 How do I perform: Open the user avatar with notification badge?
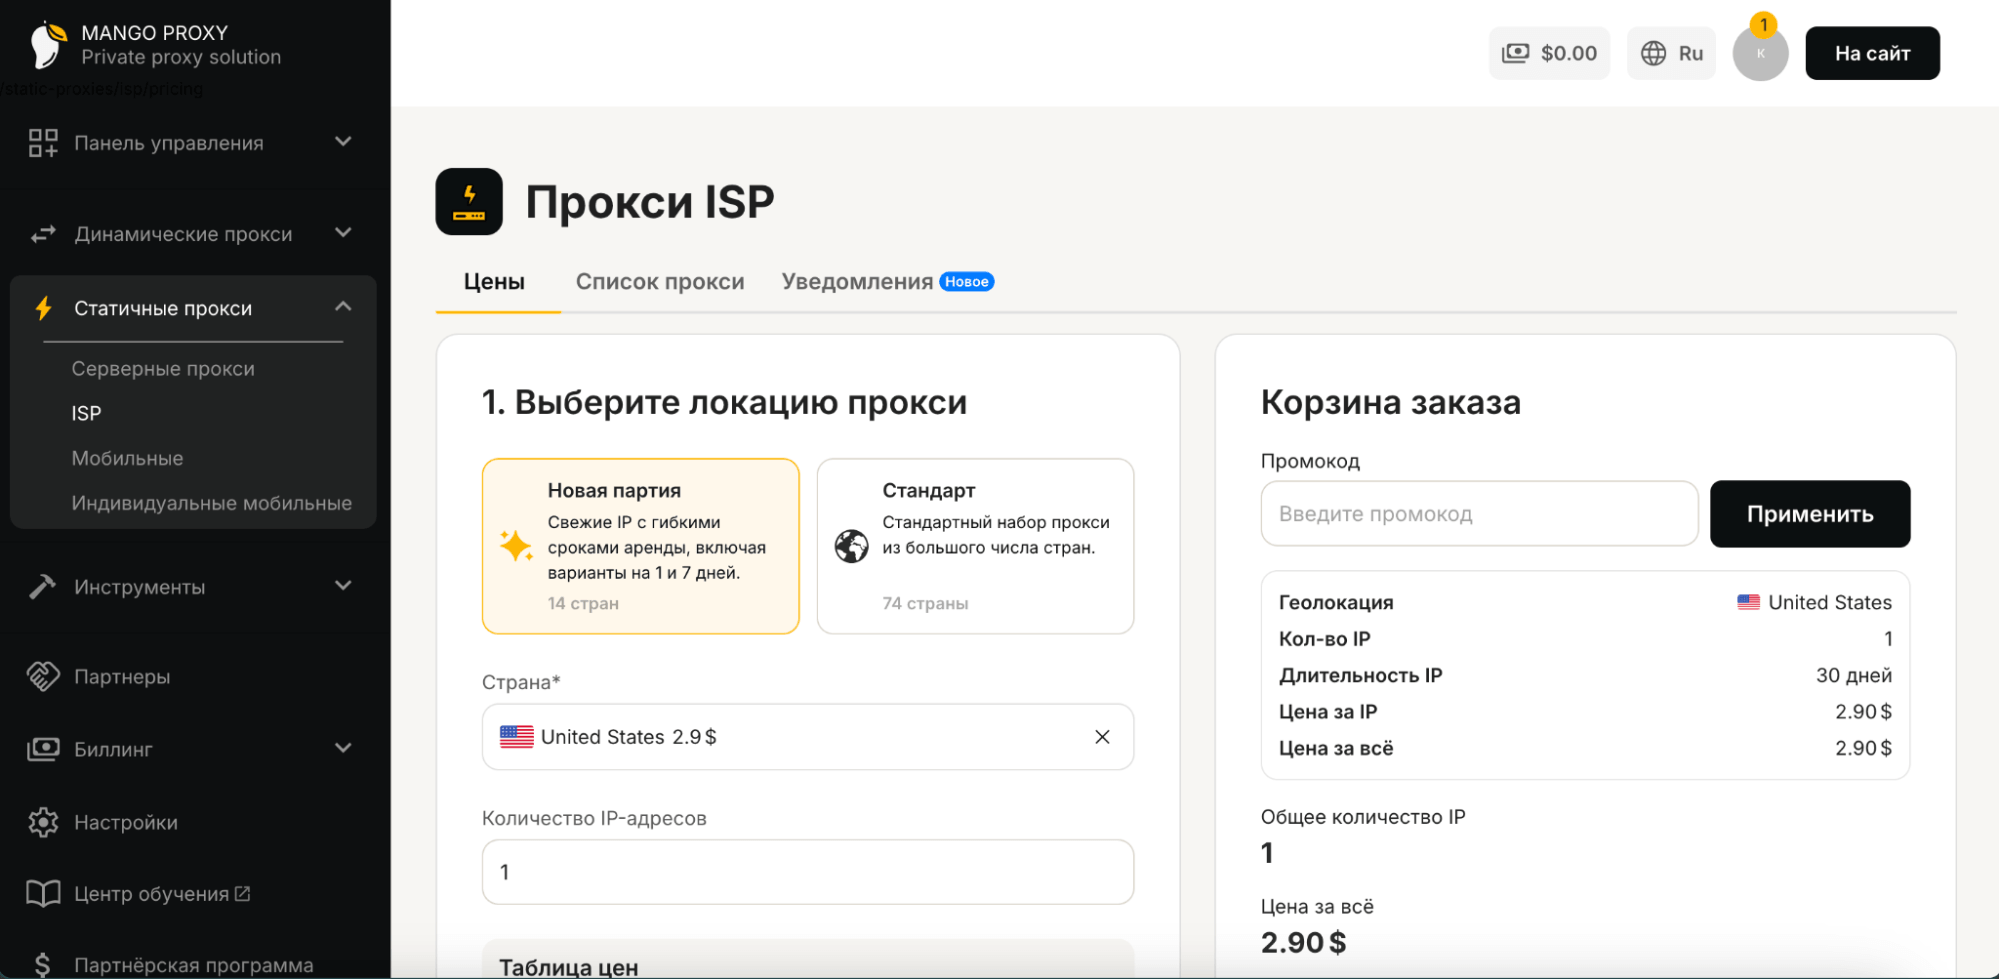tap(1760, 53)
